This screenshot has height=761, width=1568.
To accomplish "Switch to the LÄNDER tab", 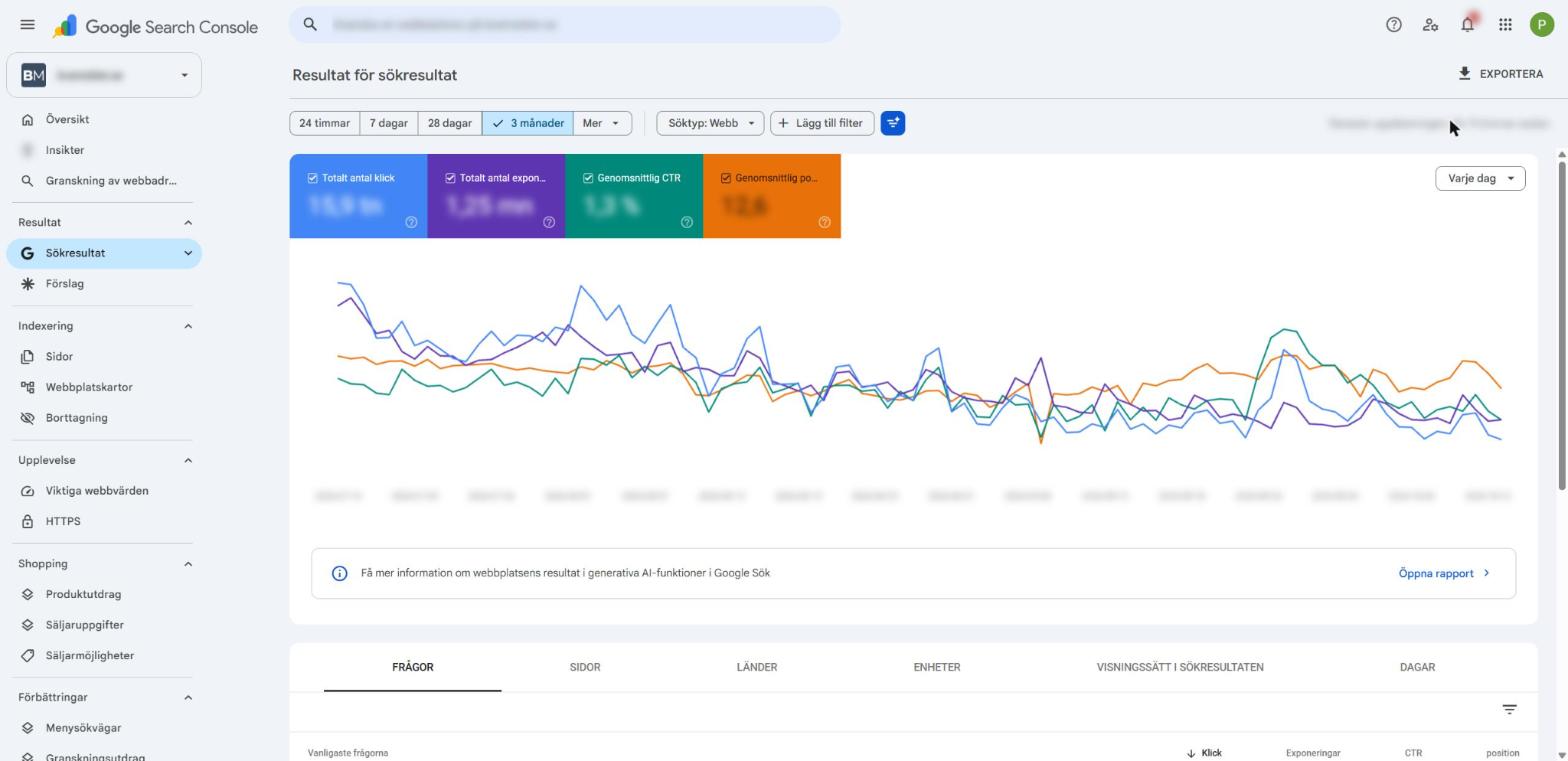I will click(x=757, y=667).
